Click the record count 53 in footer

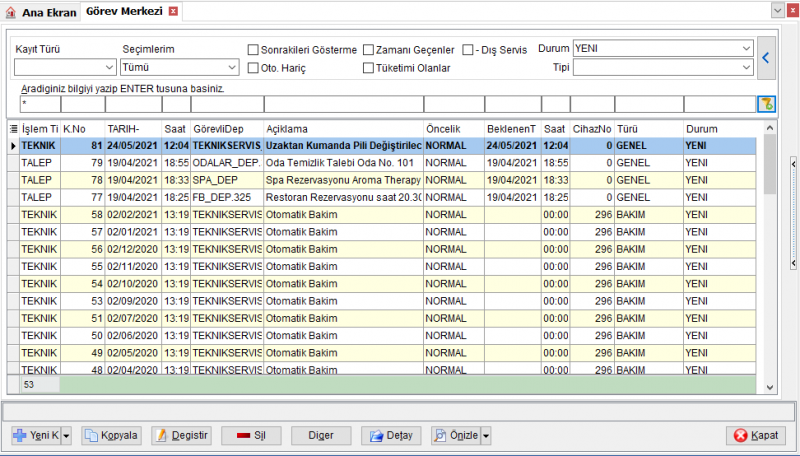[40, 385]
